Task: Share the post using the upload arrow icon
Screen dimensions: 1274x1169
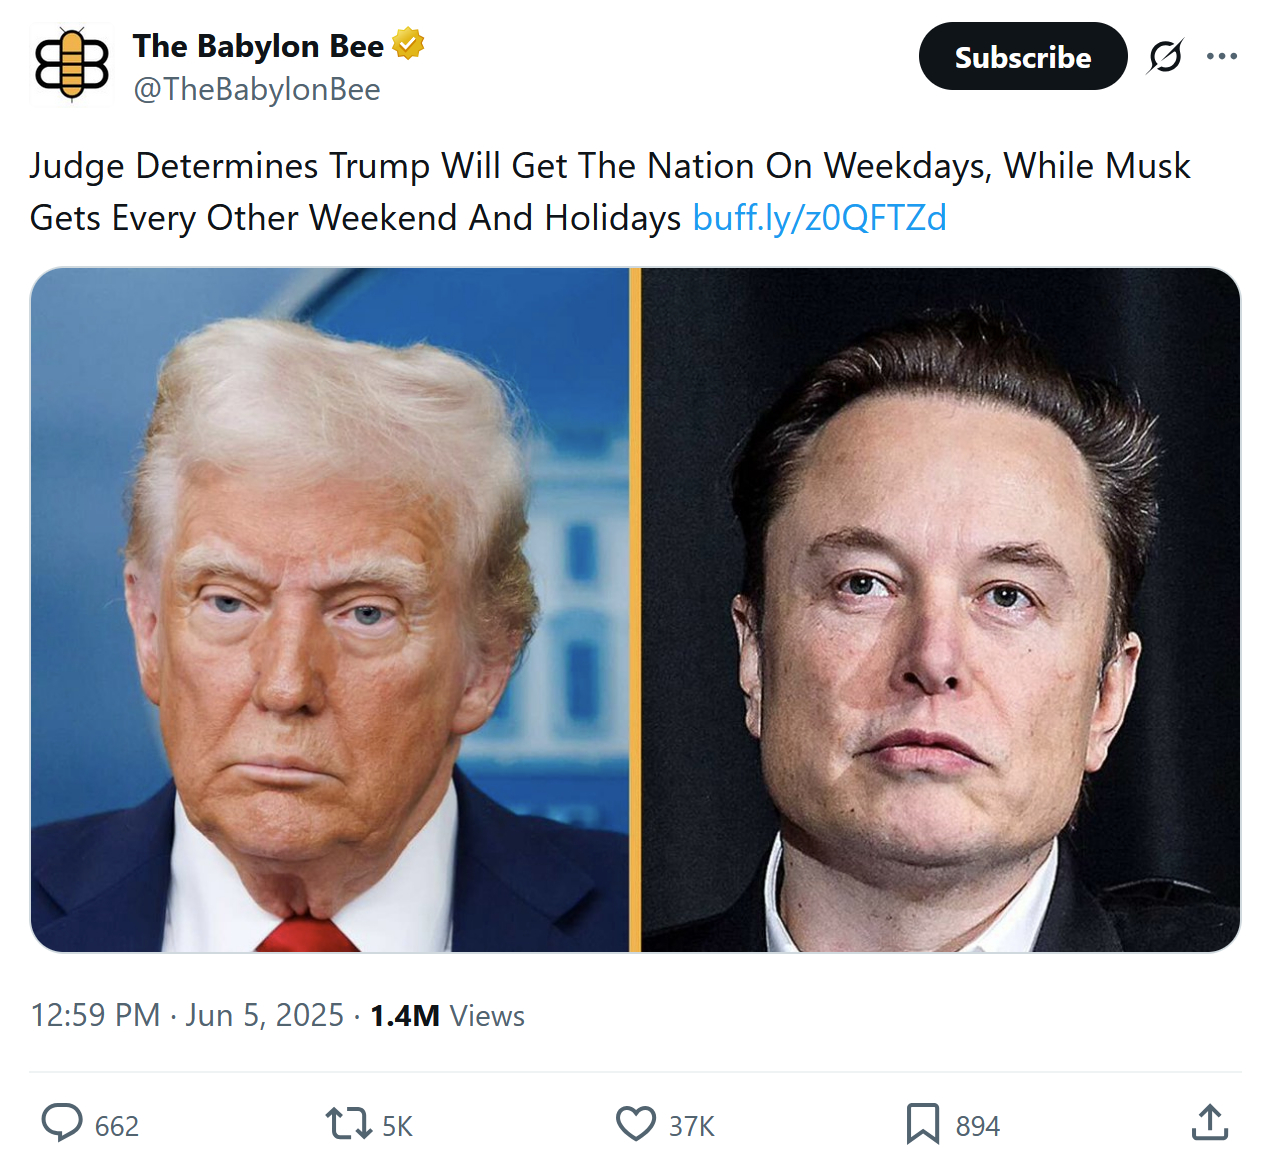Action: [1209, 1123]
